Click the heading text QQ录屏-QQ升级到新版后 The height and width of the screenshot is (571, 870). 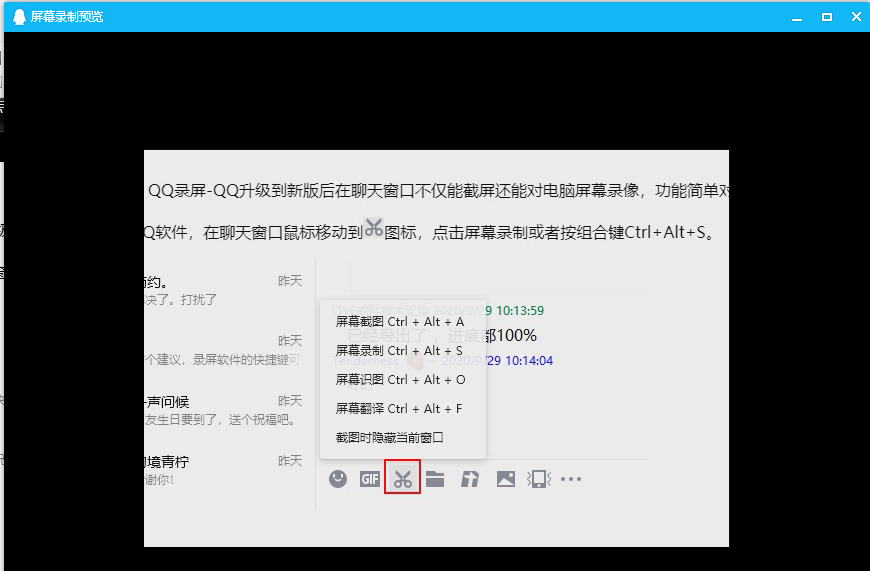tap(241, 191)
